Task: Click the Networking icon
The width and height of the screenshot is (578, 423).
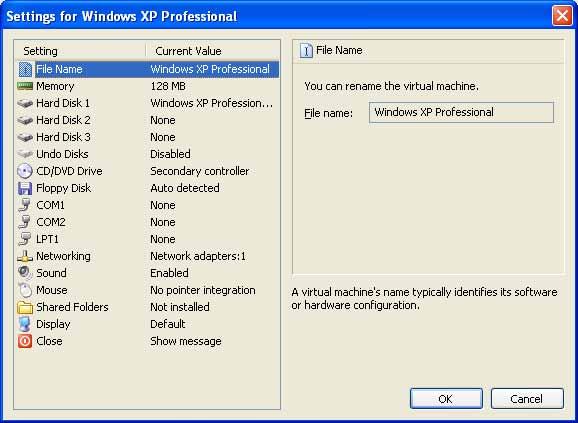Action: click(x=25, y=256)
